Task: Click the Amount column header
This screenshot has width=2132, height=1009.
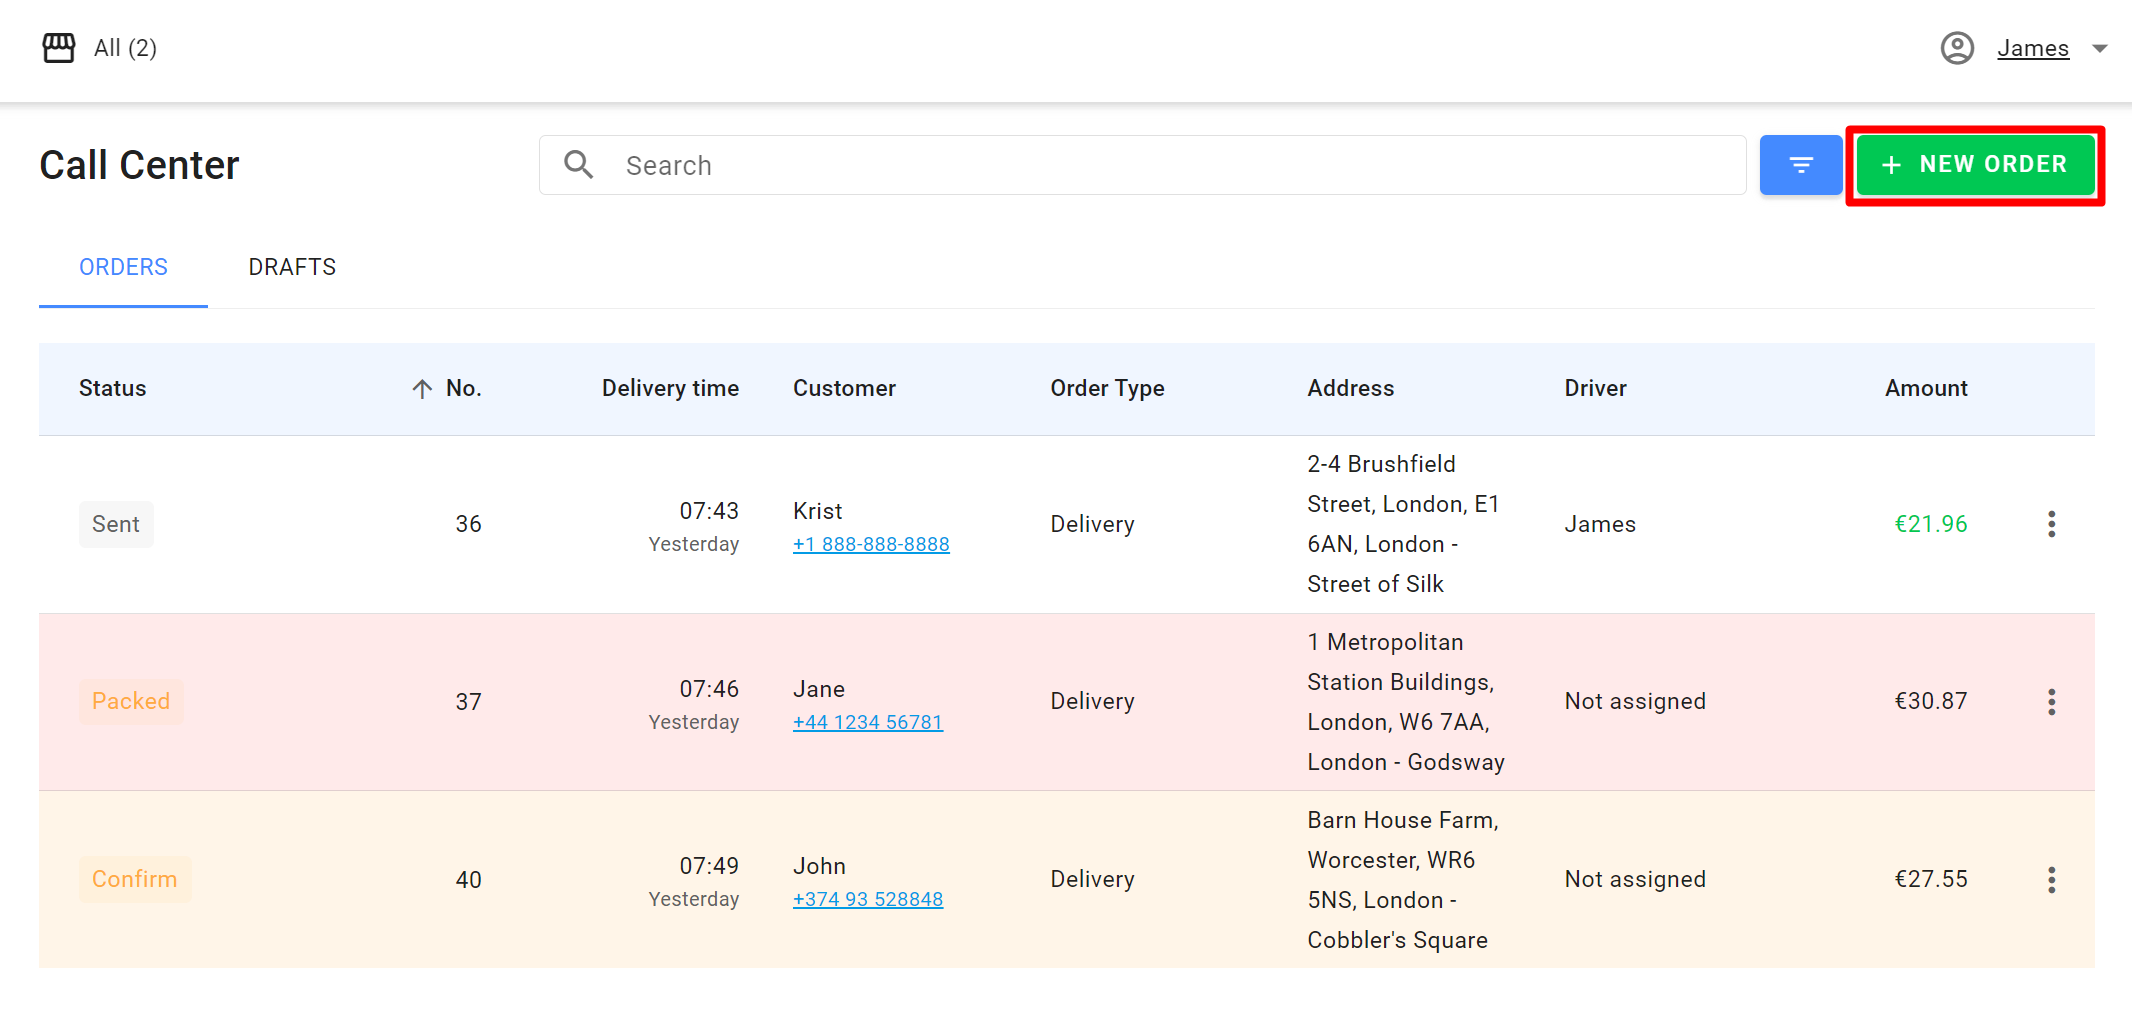Action: click(1926, 388)
